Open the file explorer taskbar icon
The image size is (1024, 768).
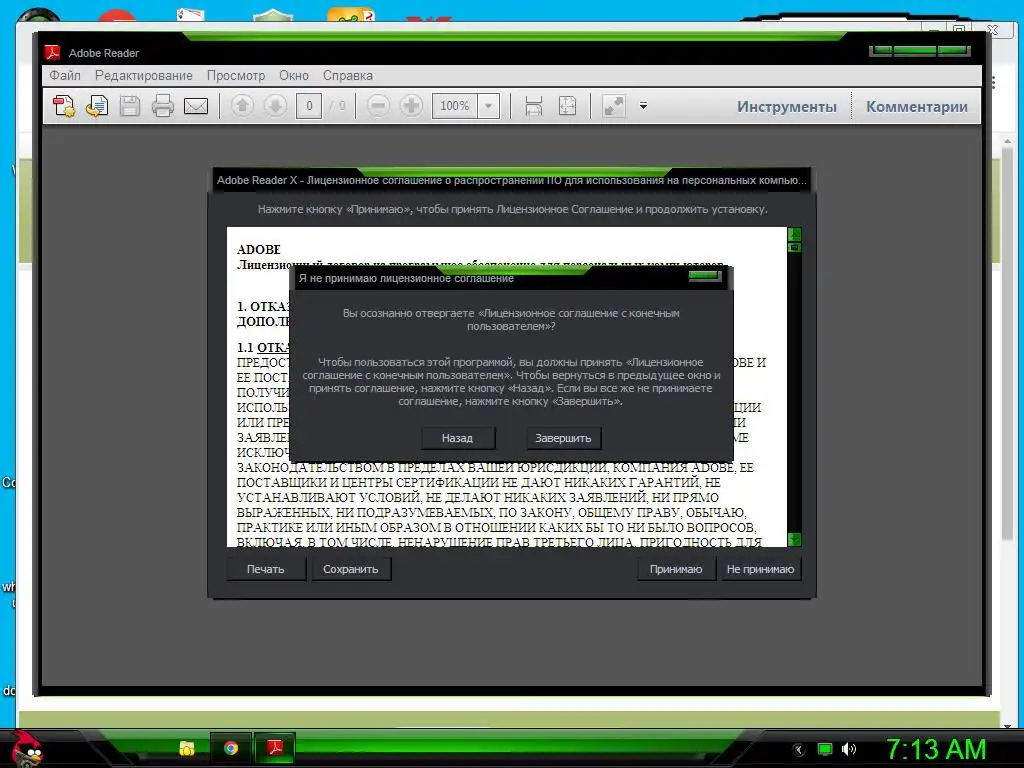[187, 748]
